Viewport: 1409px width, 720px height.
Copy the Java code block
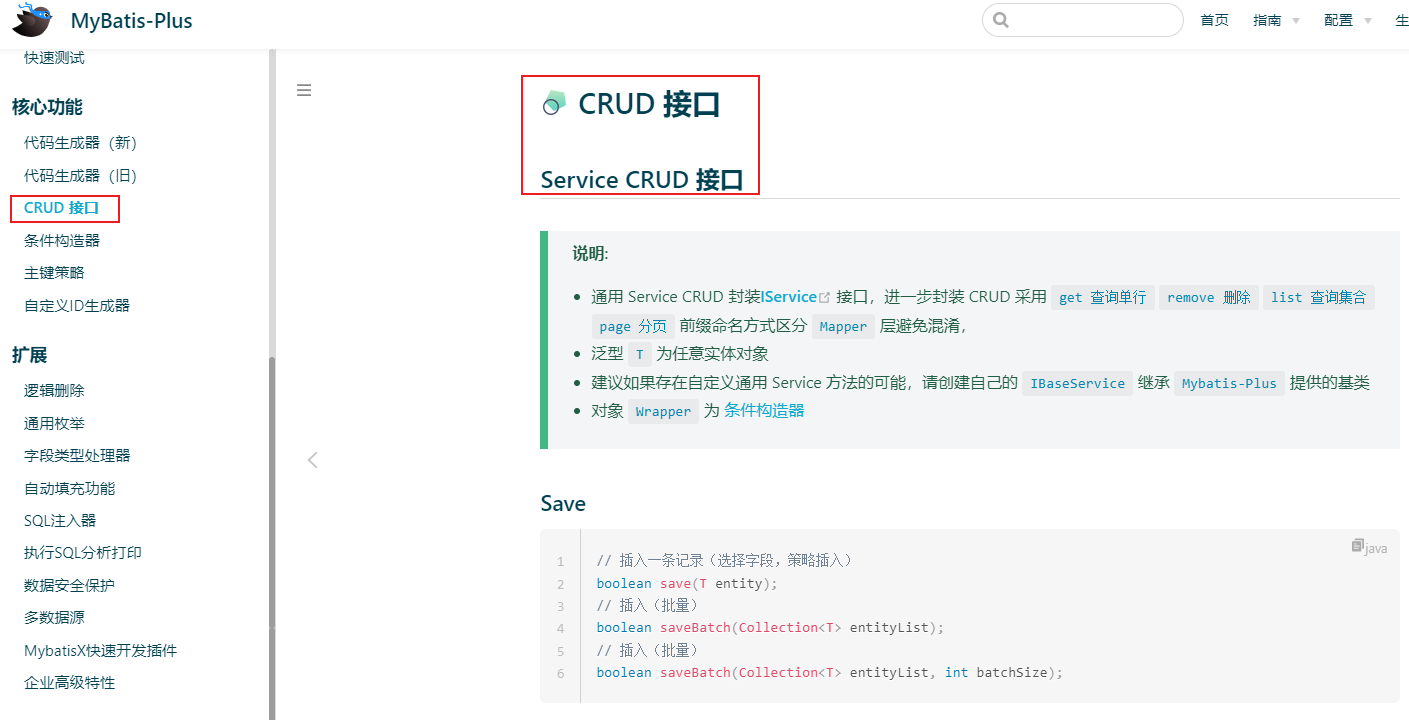[x=1357, y=546]
